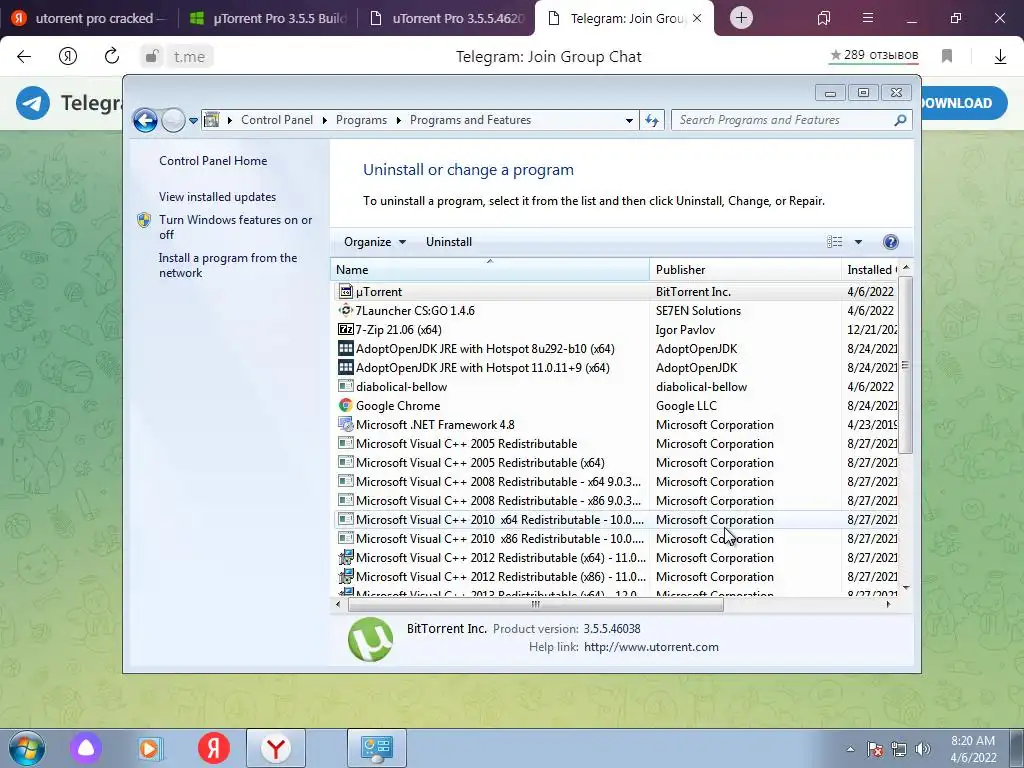Select the 7-Zip 21.06 (x64) icon
The image size is (1024, 768).
(x=345, y=329)
